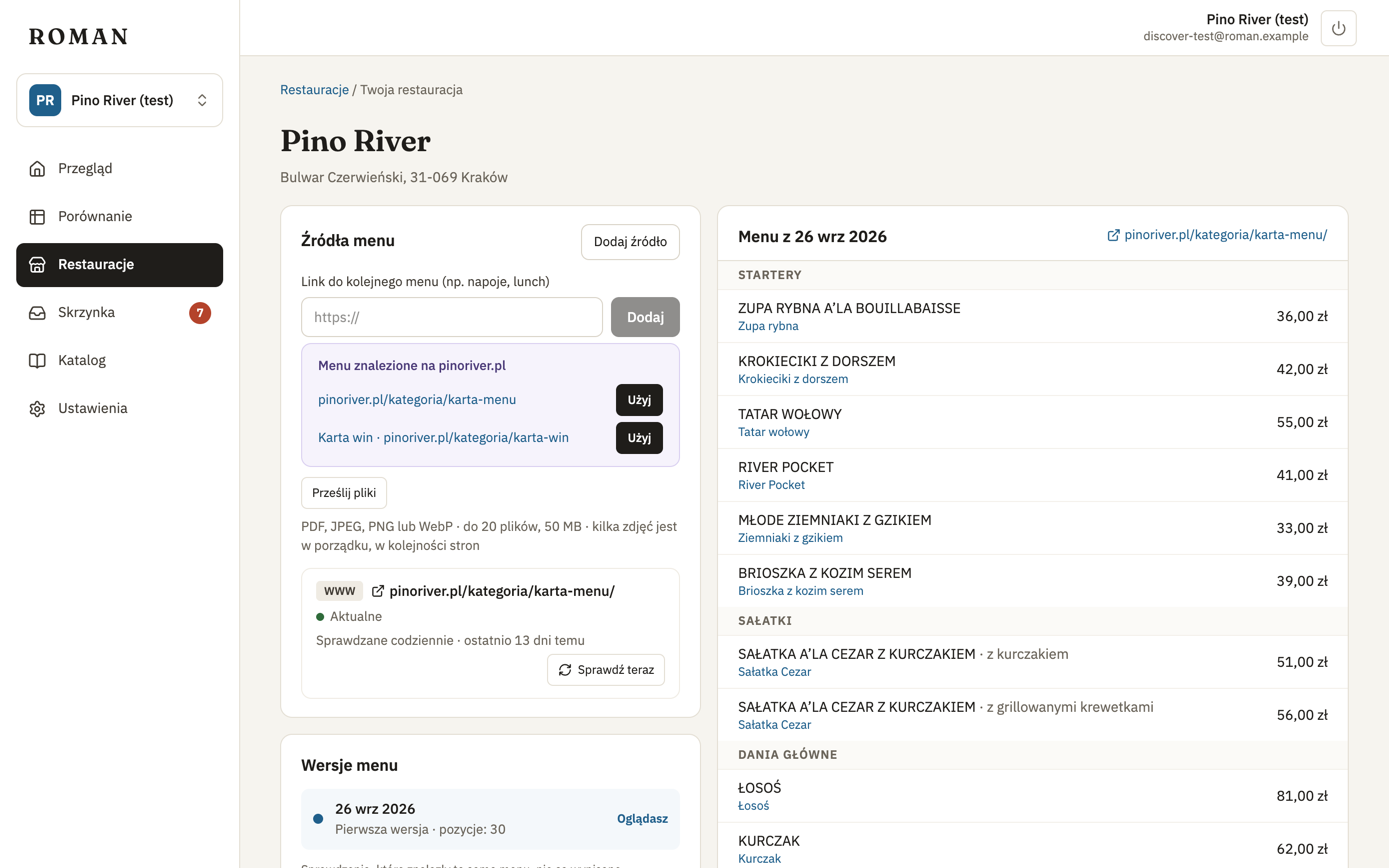Click the 36,00 zł price

[1302, 317]
